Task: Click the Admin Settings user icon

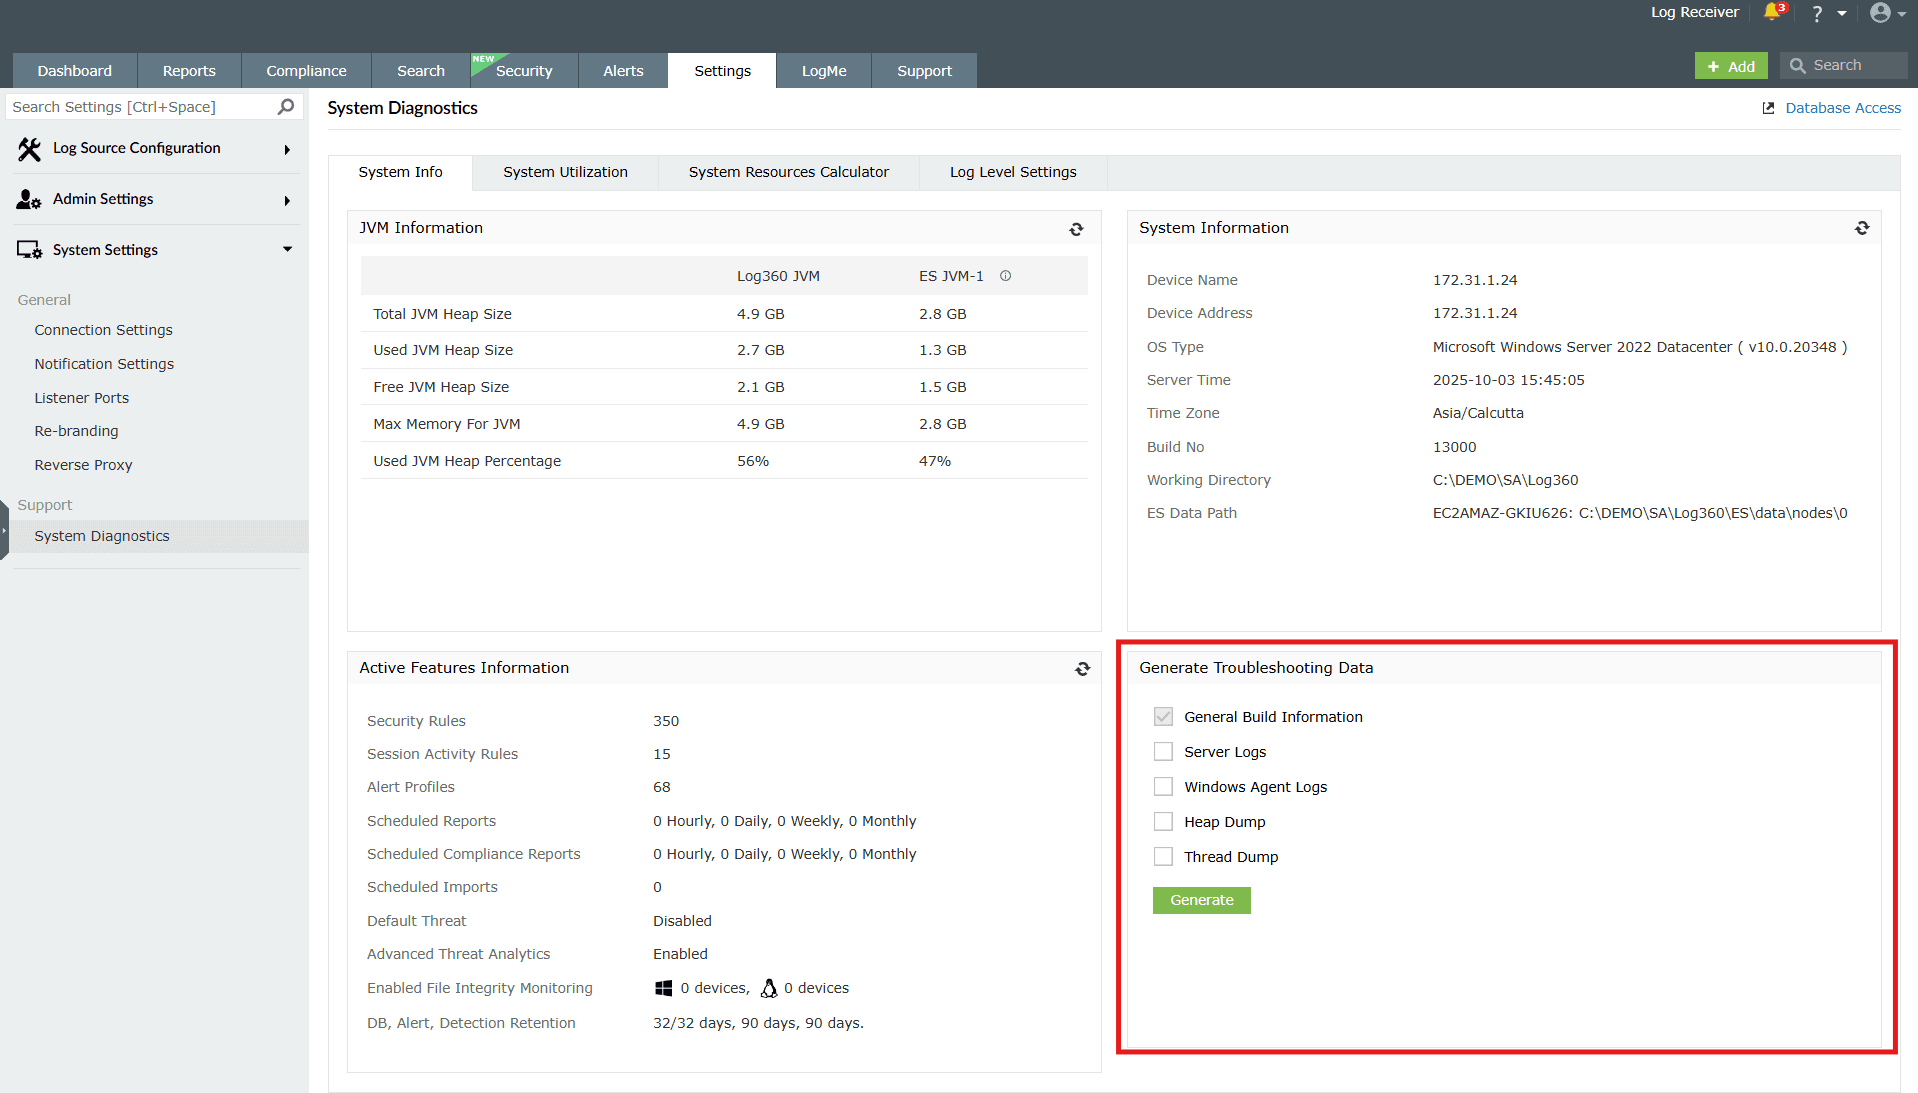Action: pos(29,199)
